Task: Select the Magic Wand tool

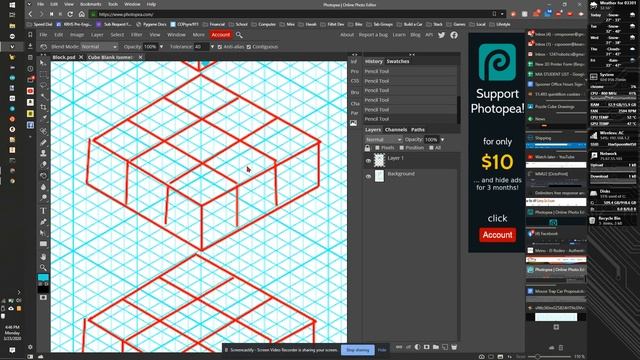Action: pos(43,97)
